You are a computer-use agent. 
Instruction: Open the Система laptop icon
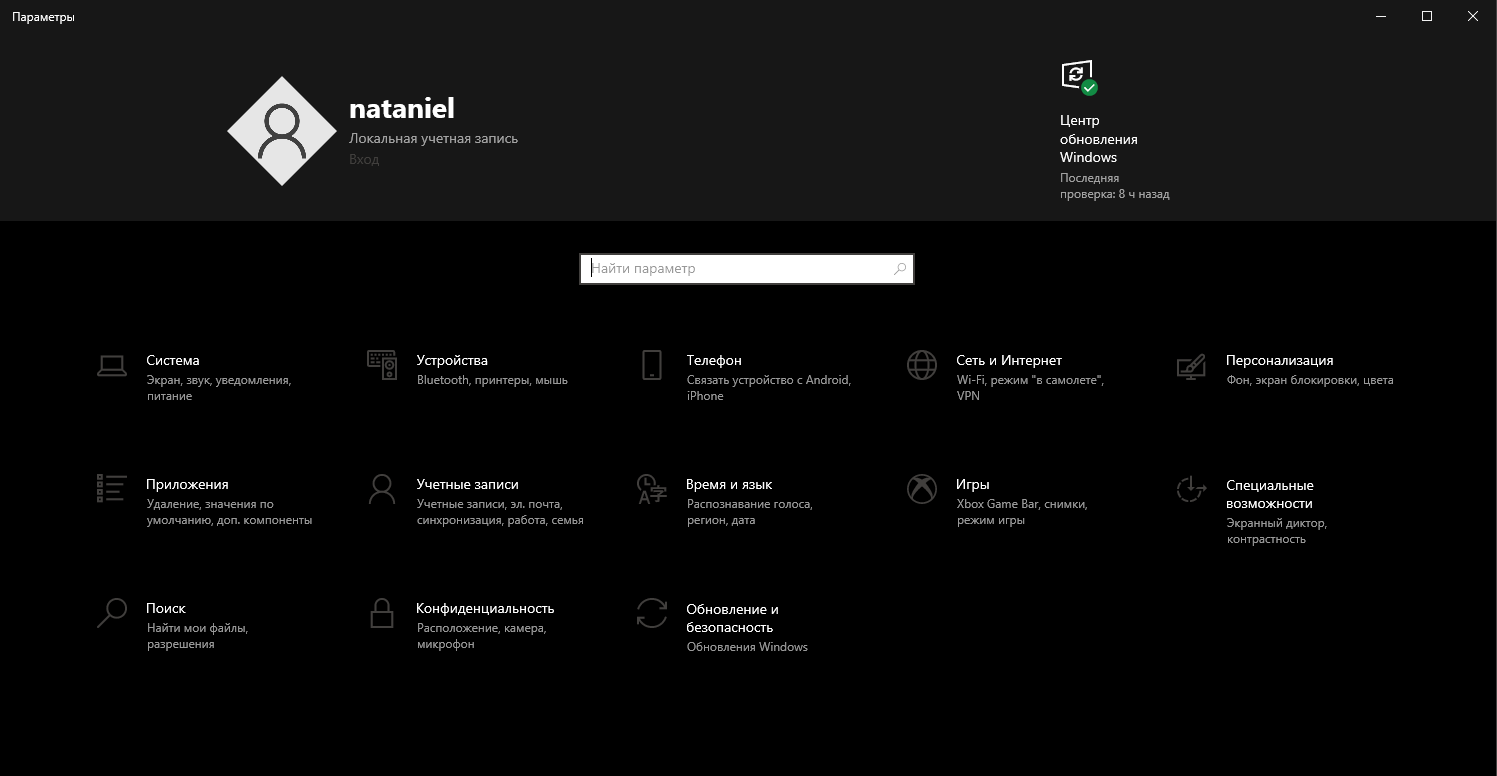pyautogui.click(x=112, y=366)
